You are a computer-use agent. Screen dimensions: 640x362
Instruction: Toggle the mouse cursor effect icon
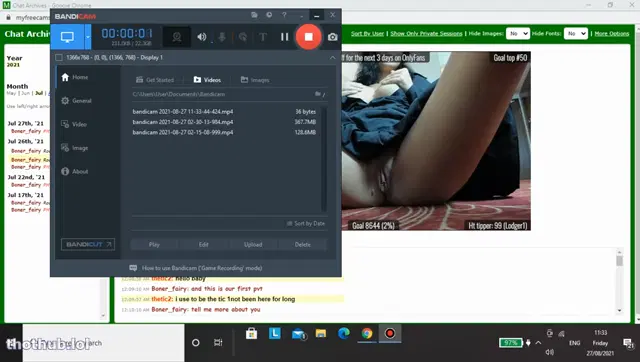[243, 37]
